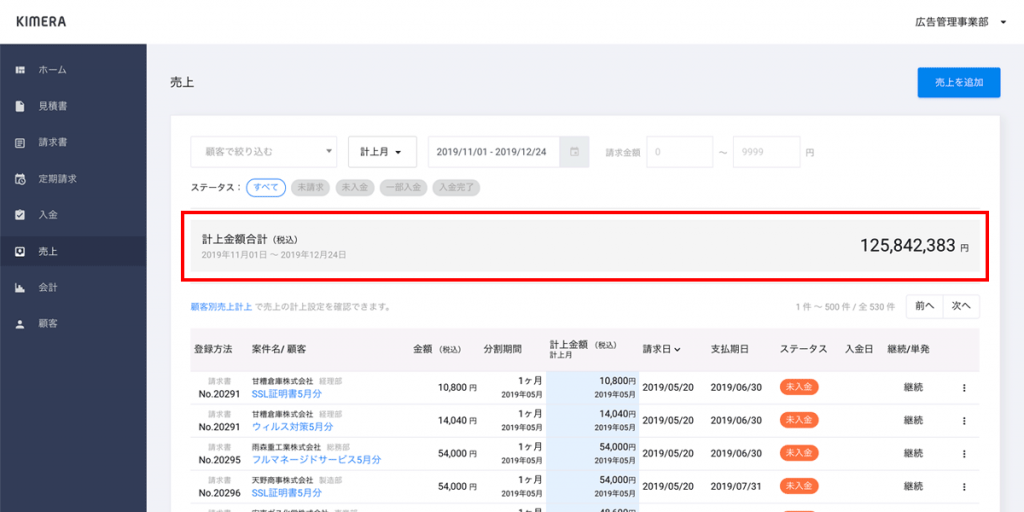The height and width of the screenshot is (512, 1024).
Task: Click the 前へ pagination button
Action: coord(924,306)
